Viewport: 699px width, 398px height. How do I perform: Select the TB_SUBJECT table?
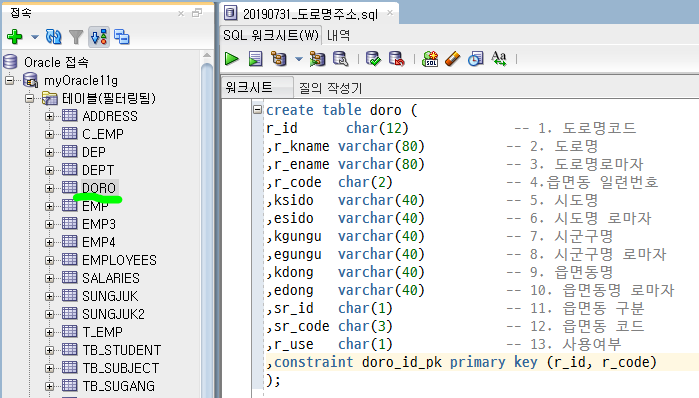click(x=120, y=368)
